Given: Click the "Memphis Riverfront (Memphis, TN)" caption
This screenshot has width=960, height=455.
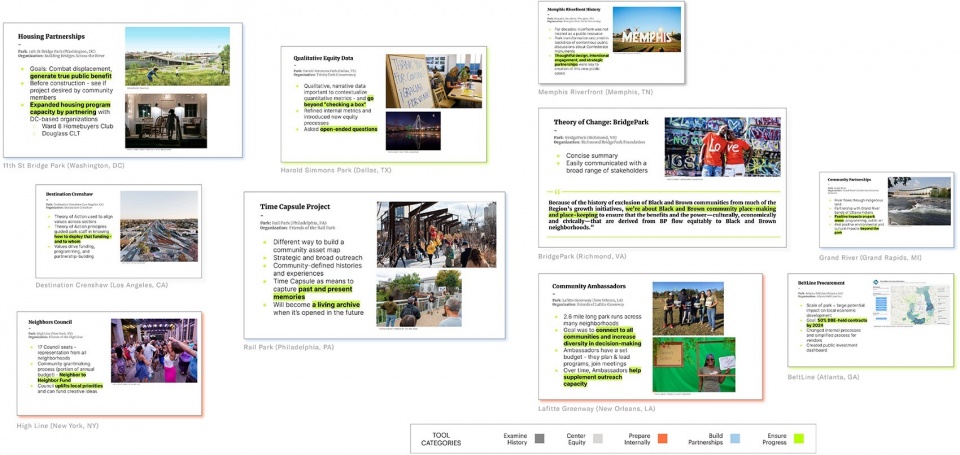Looking at the screenshot, I should (595, 92).
